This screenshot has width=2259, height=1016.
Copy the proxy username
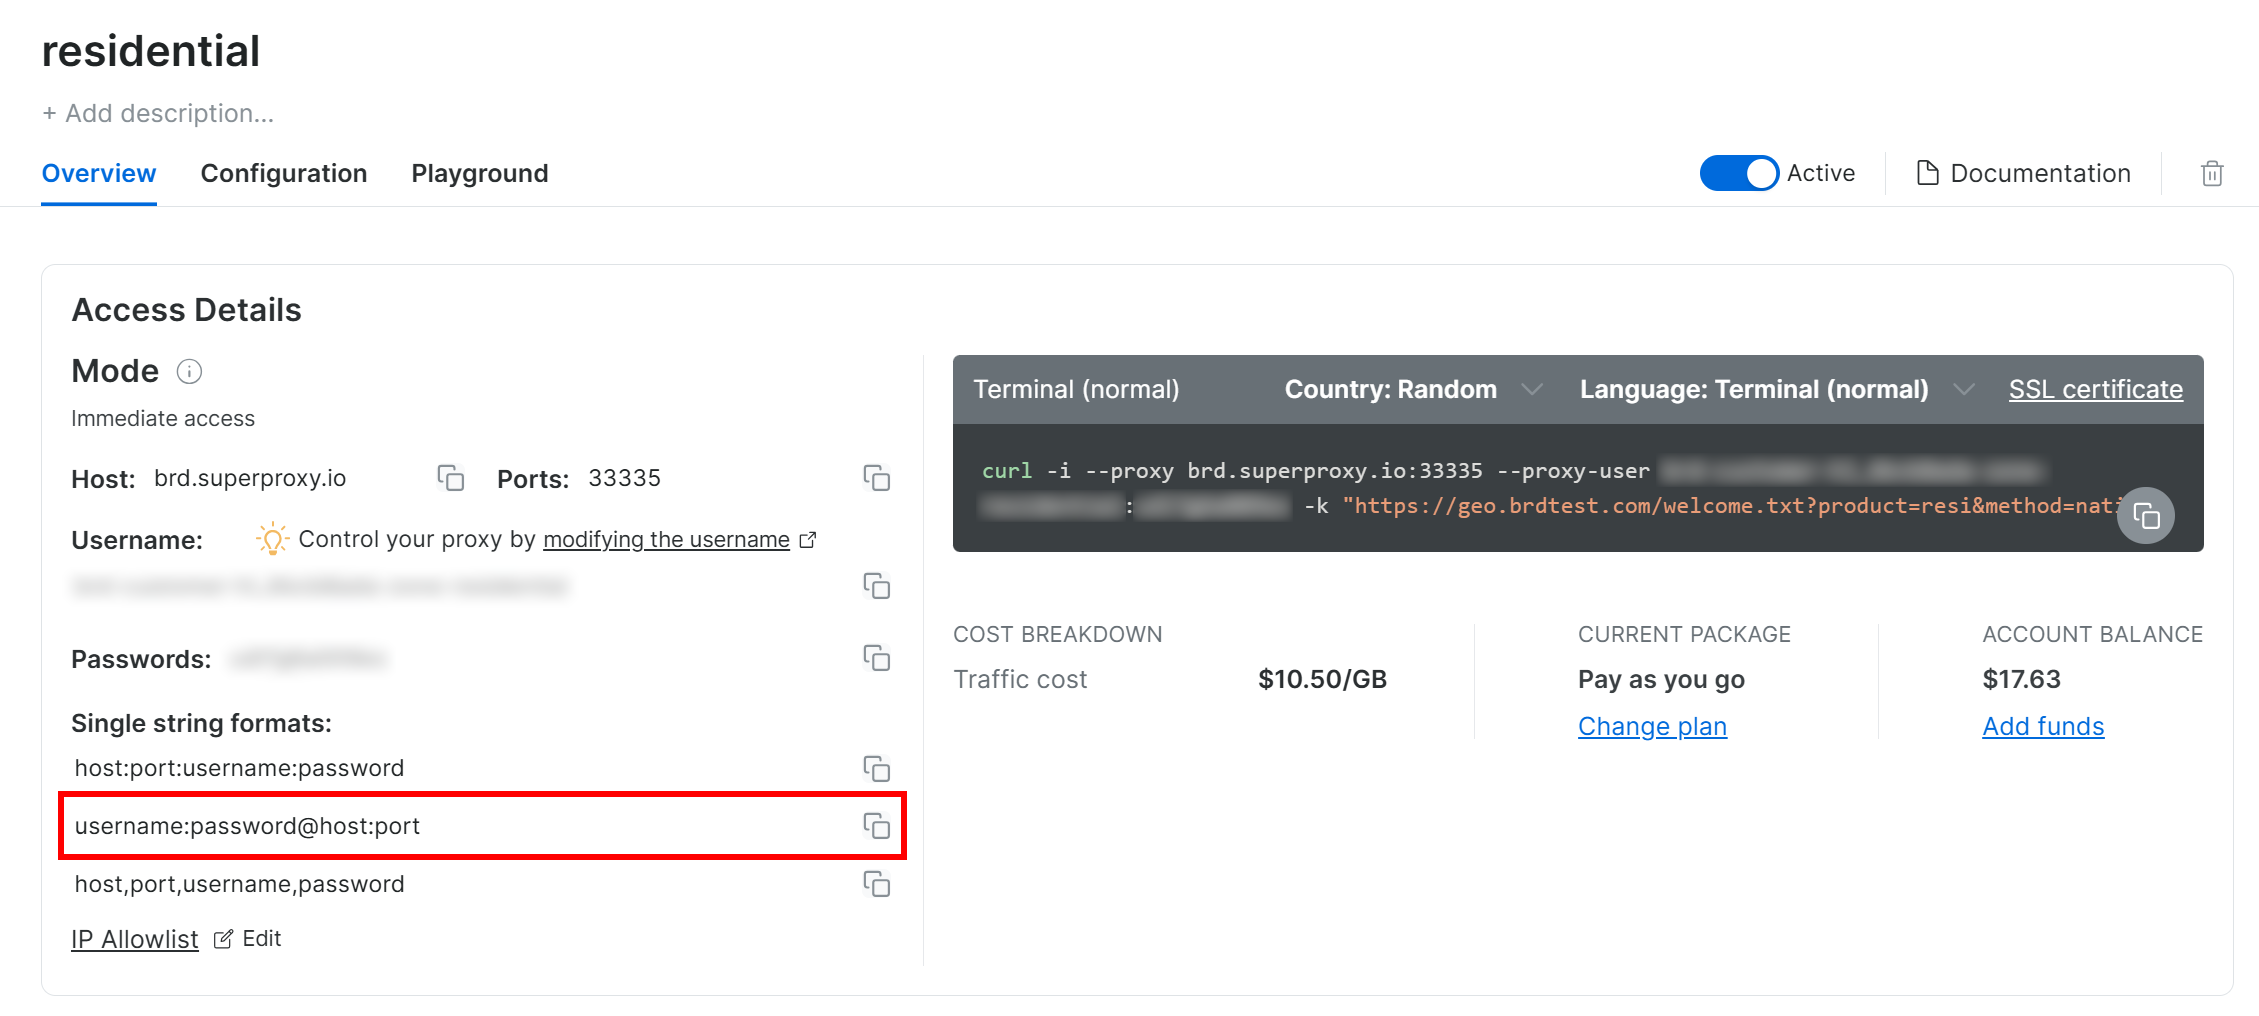[x=877, y=587]
